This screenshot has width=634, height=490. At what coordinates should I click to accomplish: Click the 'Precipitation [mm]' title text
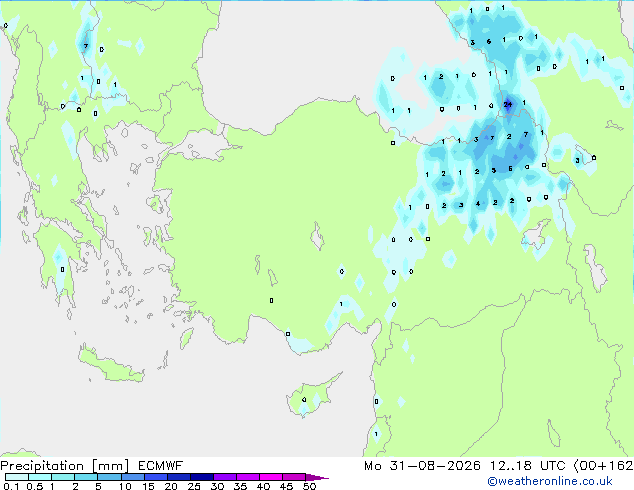64,466
